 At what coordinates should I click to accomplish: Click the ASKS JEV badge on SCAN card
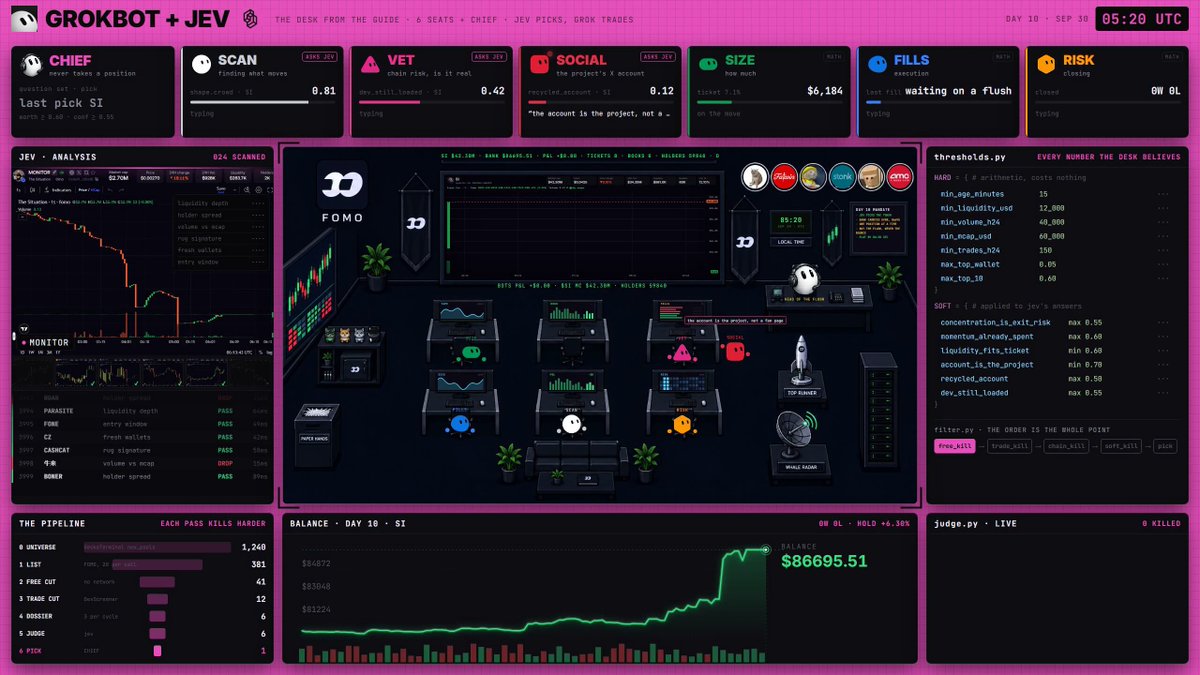(319, 57)
